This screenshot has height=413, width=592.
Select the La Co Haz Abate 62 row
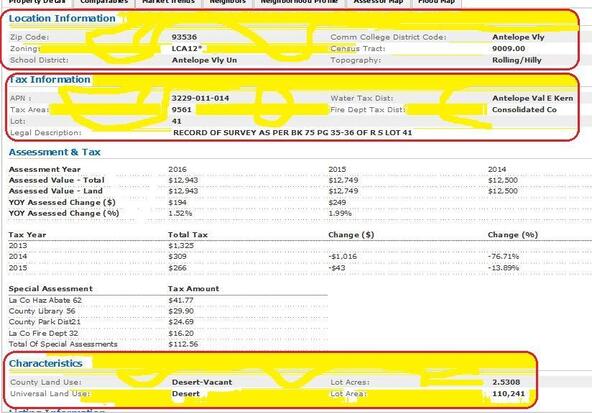pos(168,301)
